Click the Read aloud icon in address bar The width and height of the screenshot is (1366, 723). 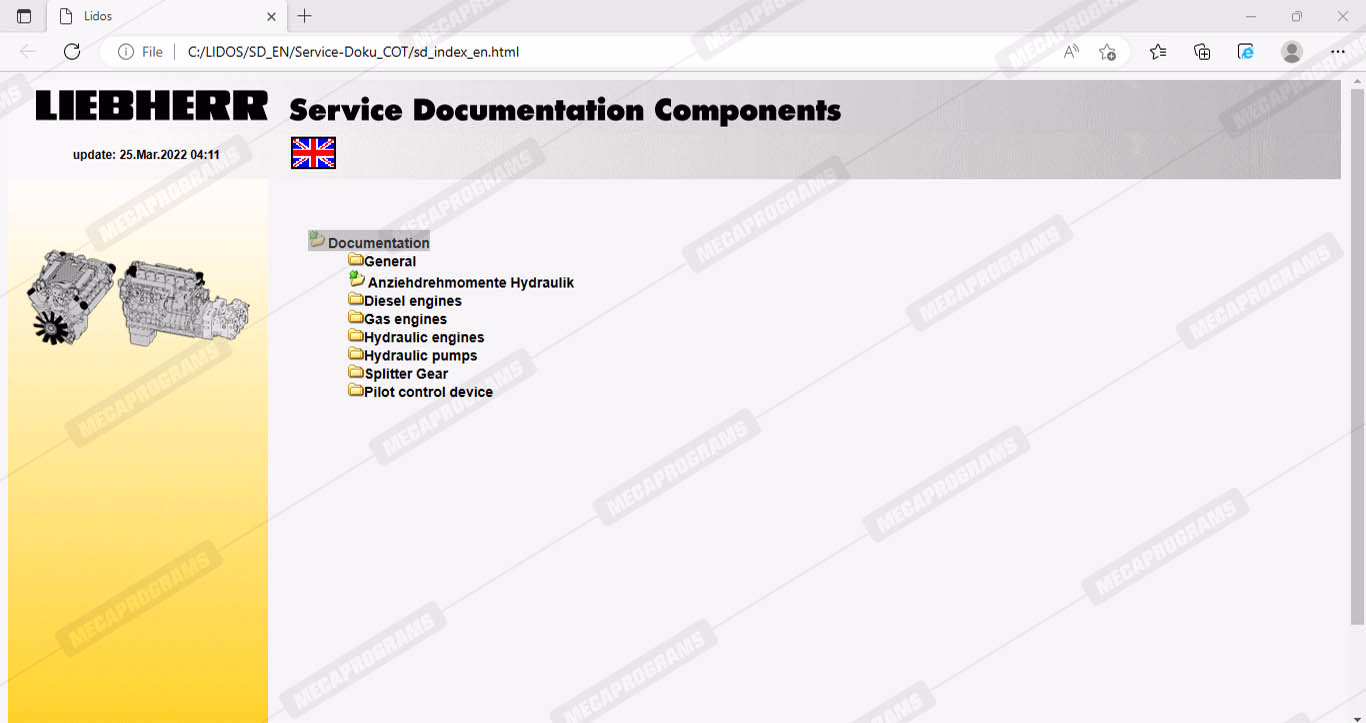click(x=1071, y=52)
